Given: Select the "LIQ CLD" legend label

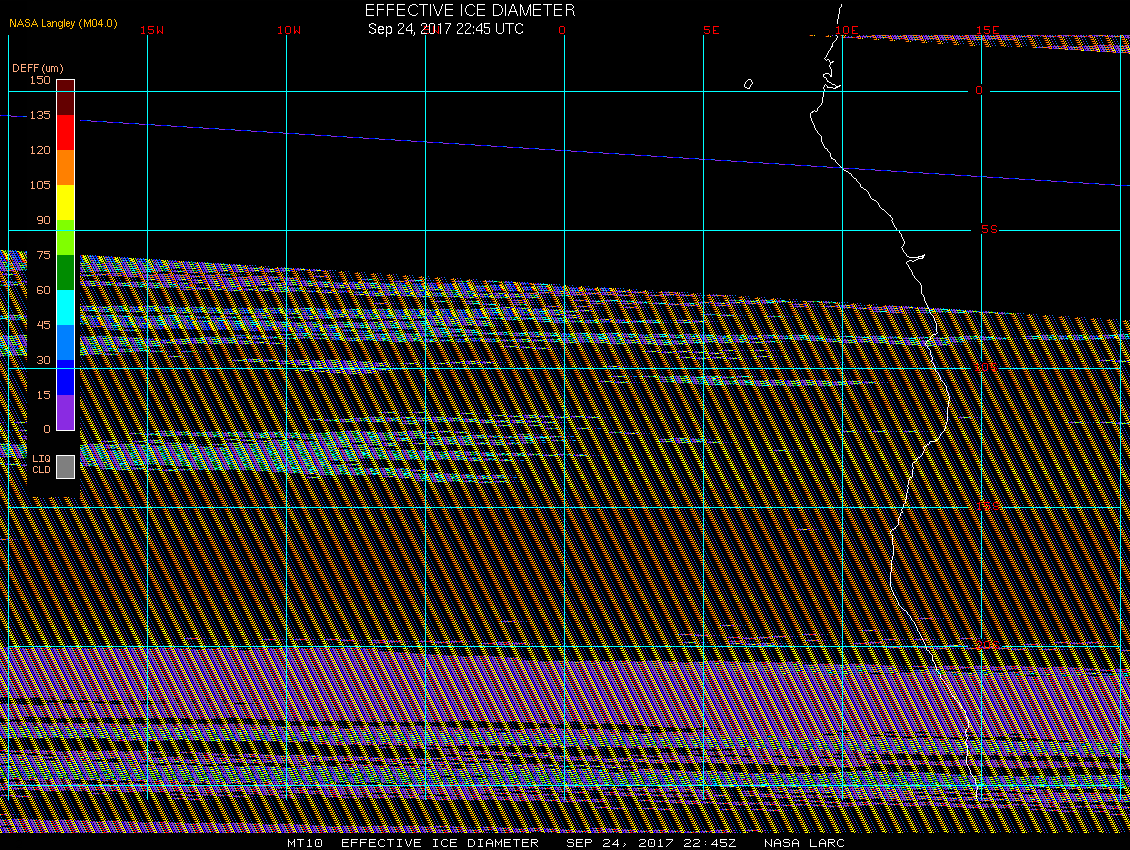Looking at the screenshot, I should [x=42, y=464].
